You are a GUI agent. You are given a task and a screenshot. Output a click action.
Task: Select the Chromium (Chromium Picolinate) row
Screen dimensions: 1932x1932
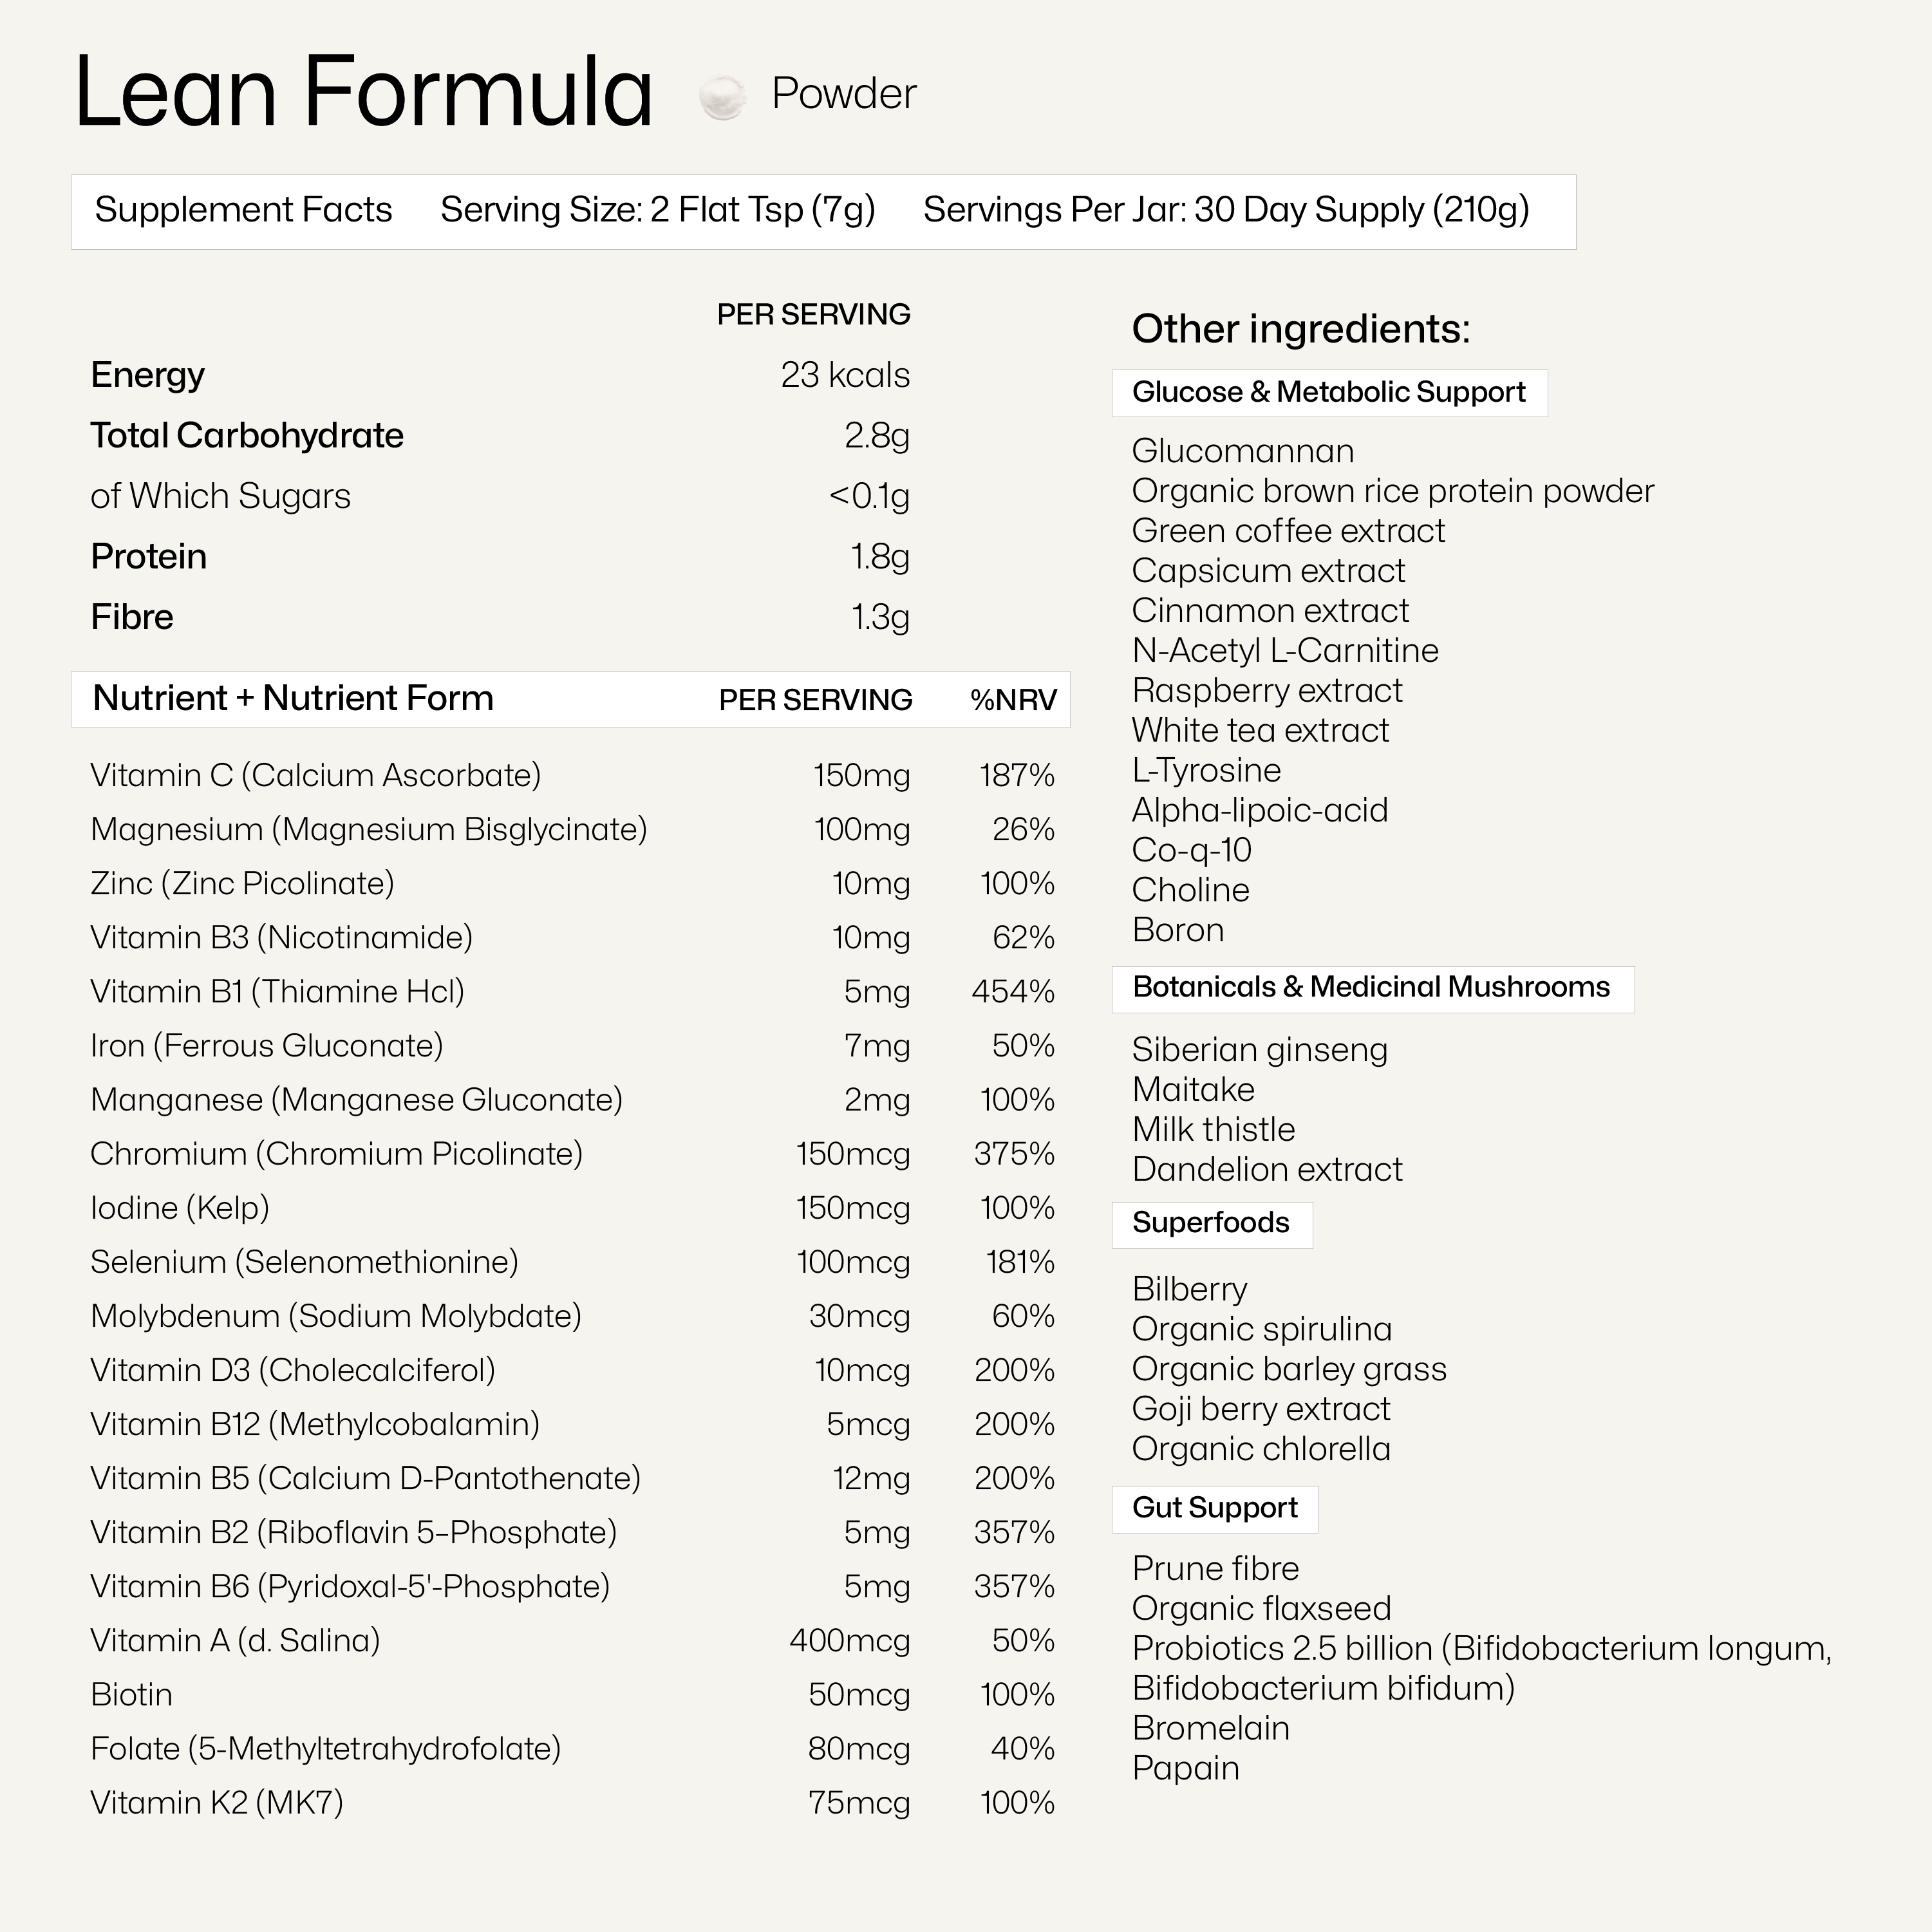[336, 1153]
